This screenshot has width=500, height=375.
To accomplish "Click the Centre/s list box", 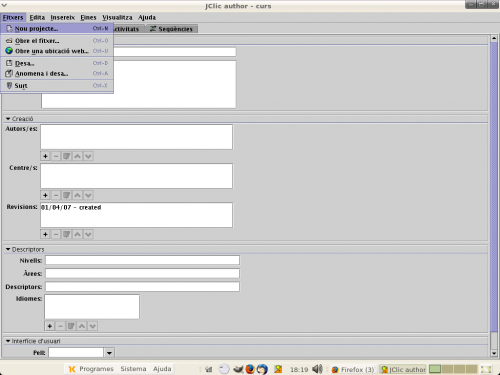I will (x=136, y=176).
